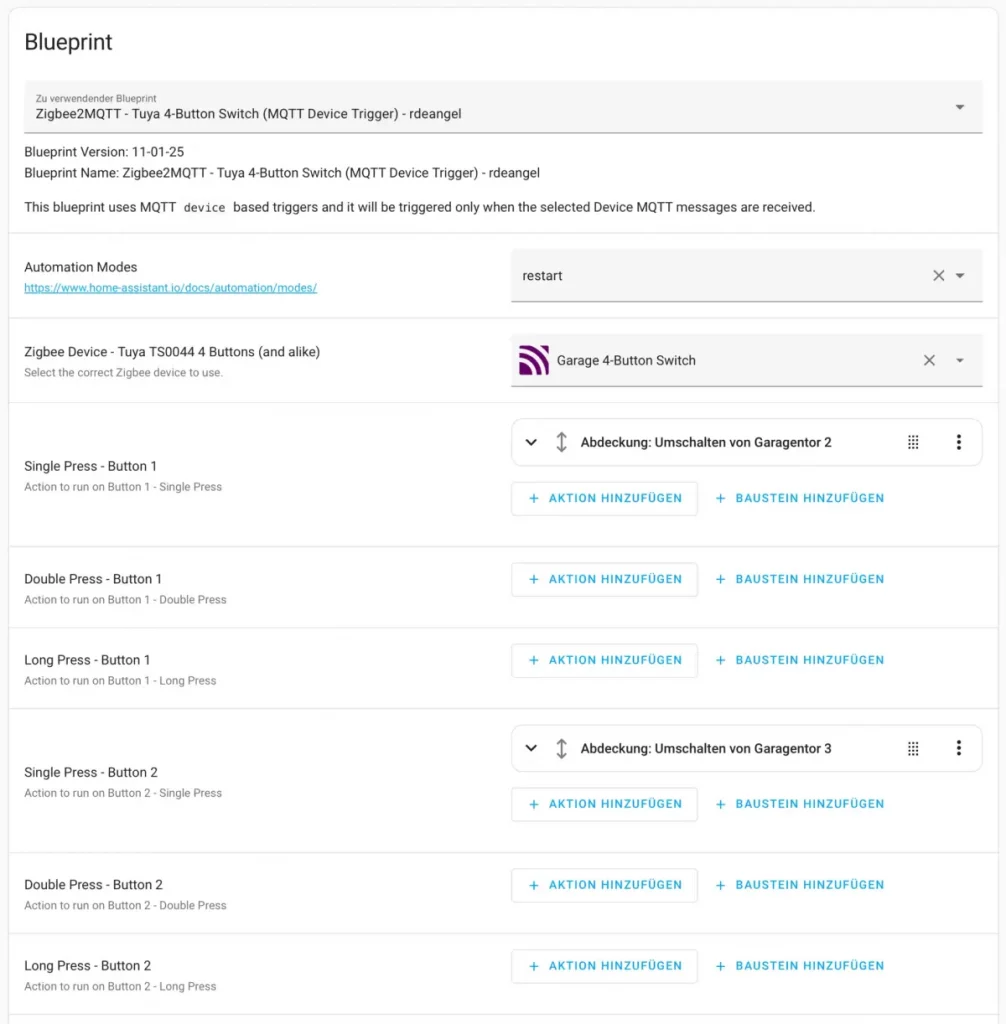Screen dimensions: 1006x1024
Task: Open the automation modes documentation link
Action: click(170, 288)
